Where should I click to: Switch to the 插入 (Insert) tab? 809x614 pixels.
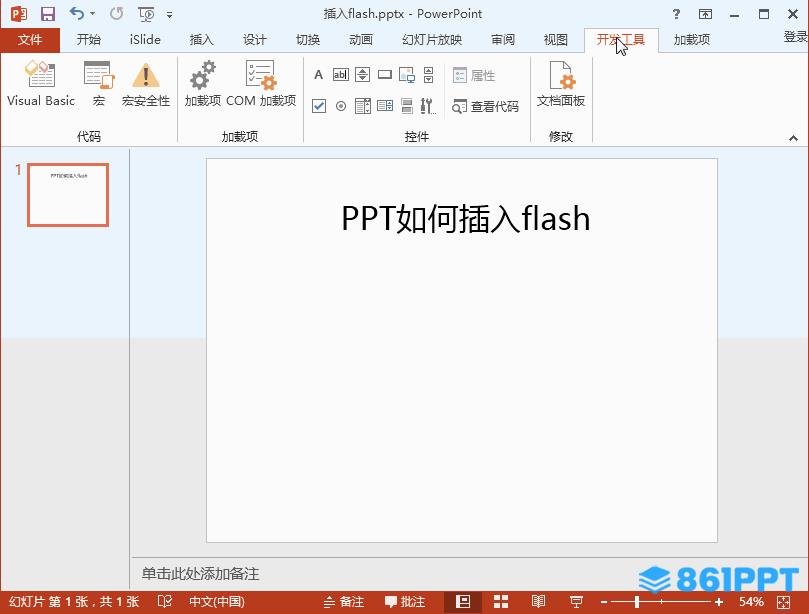[201, 40]
